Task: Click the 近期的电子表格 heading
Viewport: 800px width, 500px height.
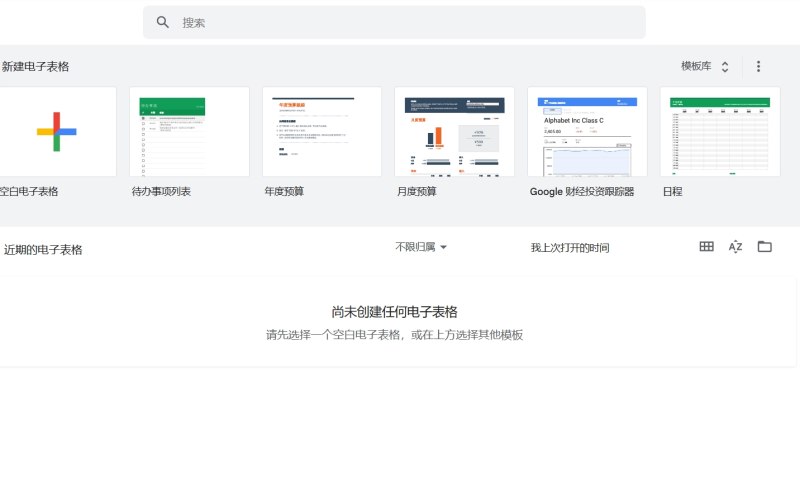Action: (43, 250)
